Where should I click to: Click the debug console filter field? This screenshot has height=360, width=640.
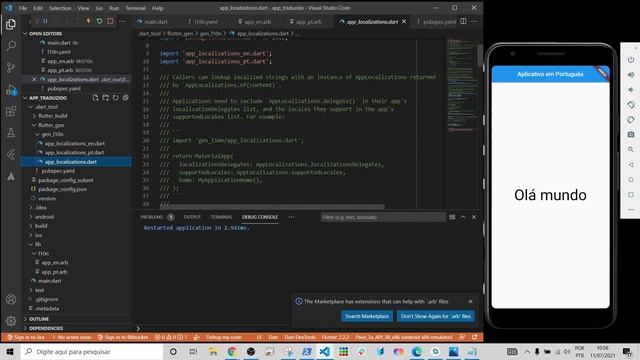[382, 217]
